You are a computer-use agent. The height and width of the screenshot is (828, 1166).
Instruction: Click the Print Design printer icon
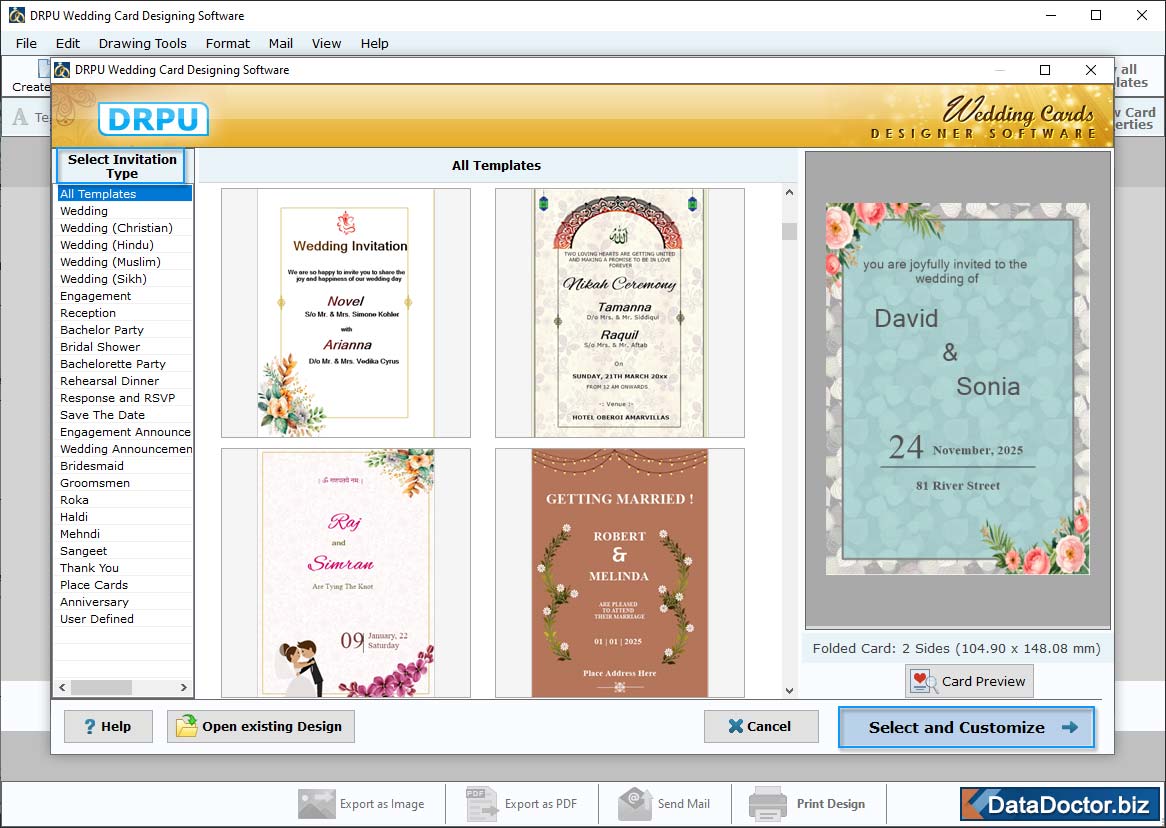pos(767,803)
